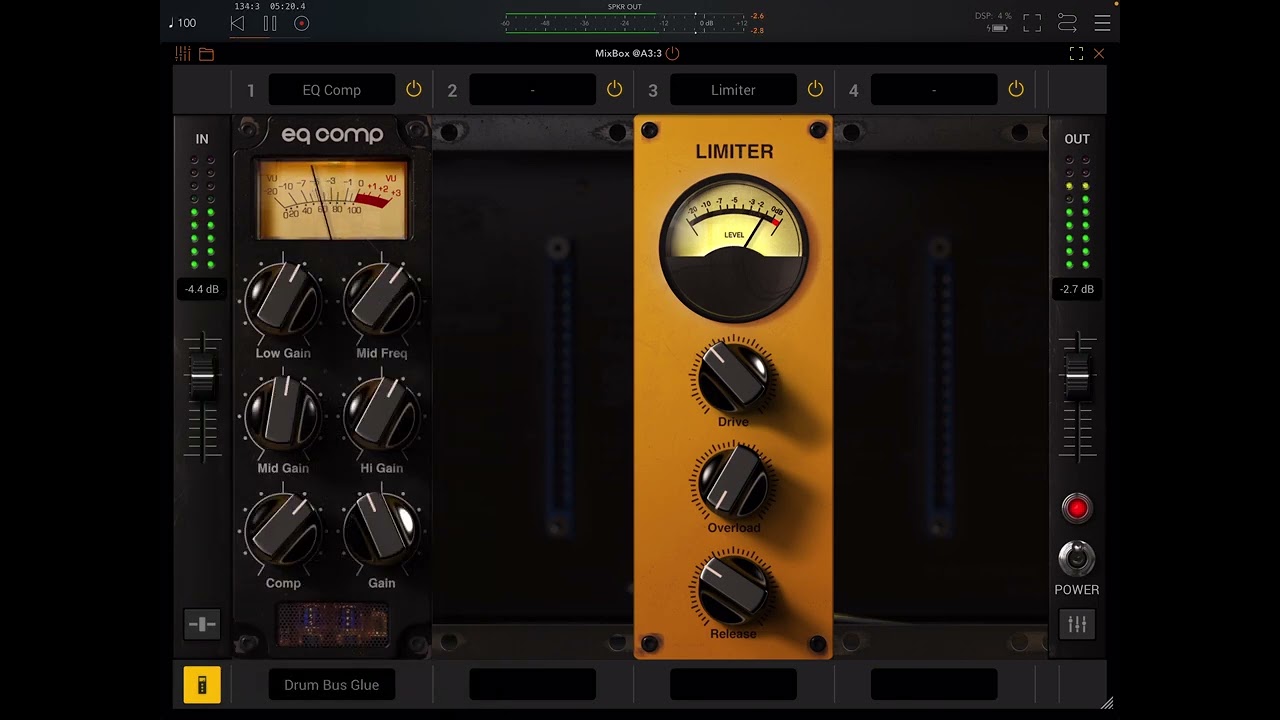The width and height of the screenshot is (1280, 720).
Task: Toggle power of slot 3 Limiter
Action: pos(816,89)
